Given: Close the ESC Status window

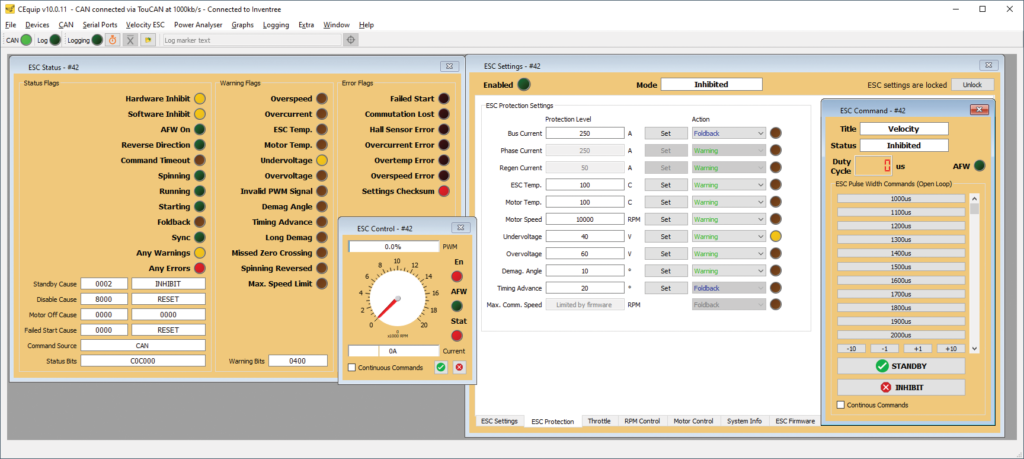Looking at the screenshot, I should (448, 66).
